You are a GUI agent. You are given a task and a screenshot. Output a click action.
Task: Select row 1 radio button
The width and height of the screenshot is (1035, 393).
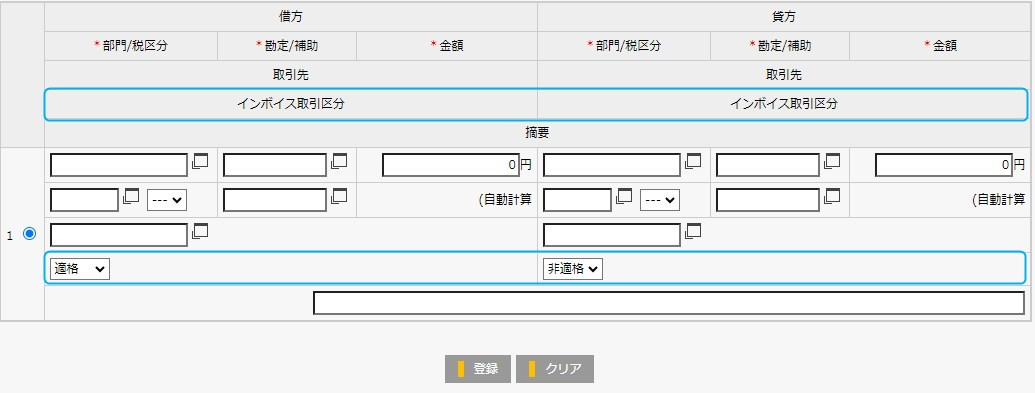[29, 234]
